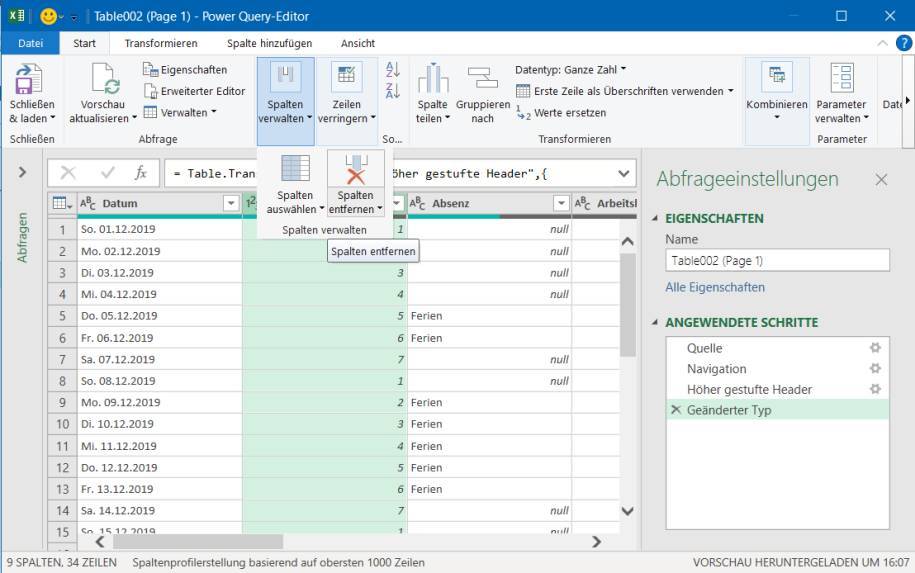Click Zeilen verringern icon
The image size is (915, 573).
click(x=346, y=78)
